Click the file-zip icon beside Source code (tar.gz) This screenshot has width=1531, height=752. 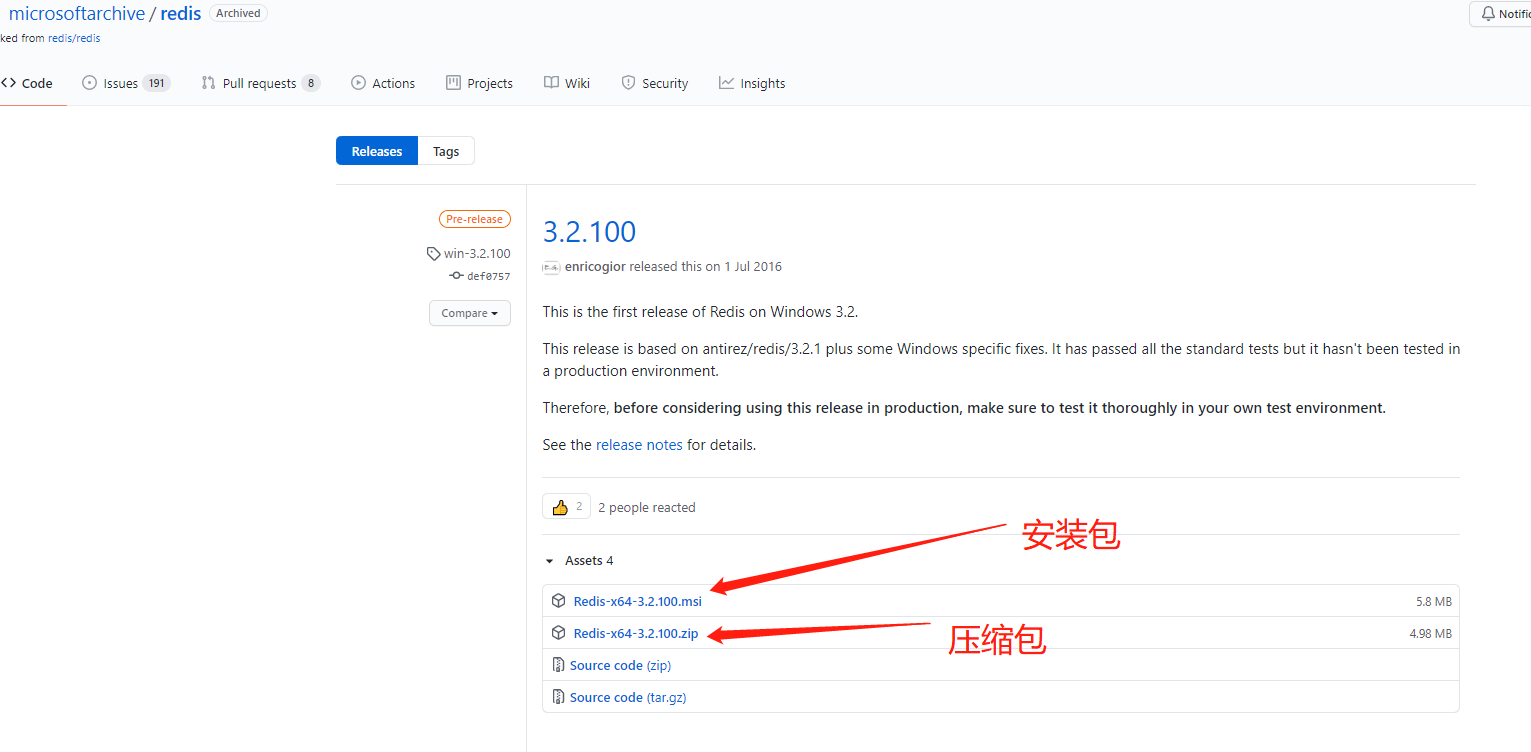point(559,697)
